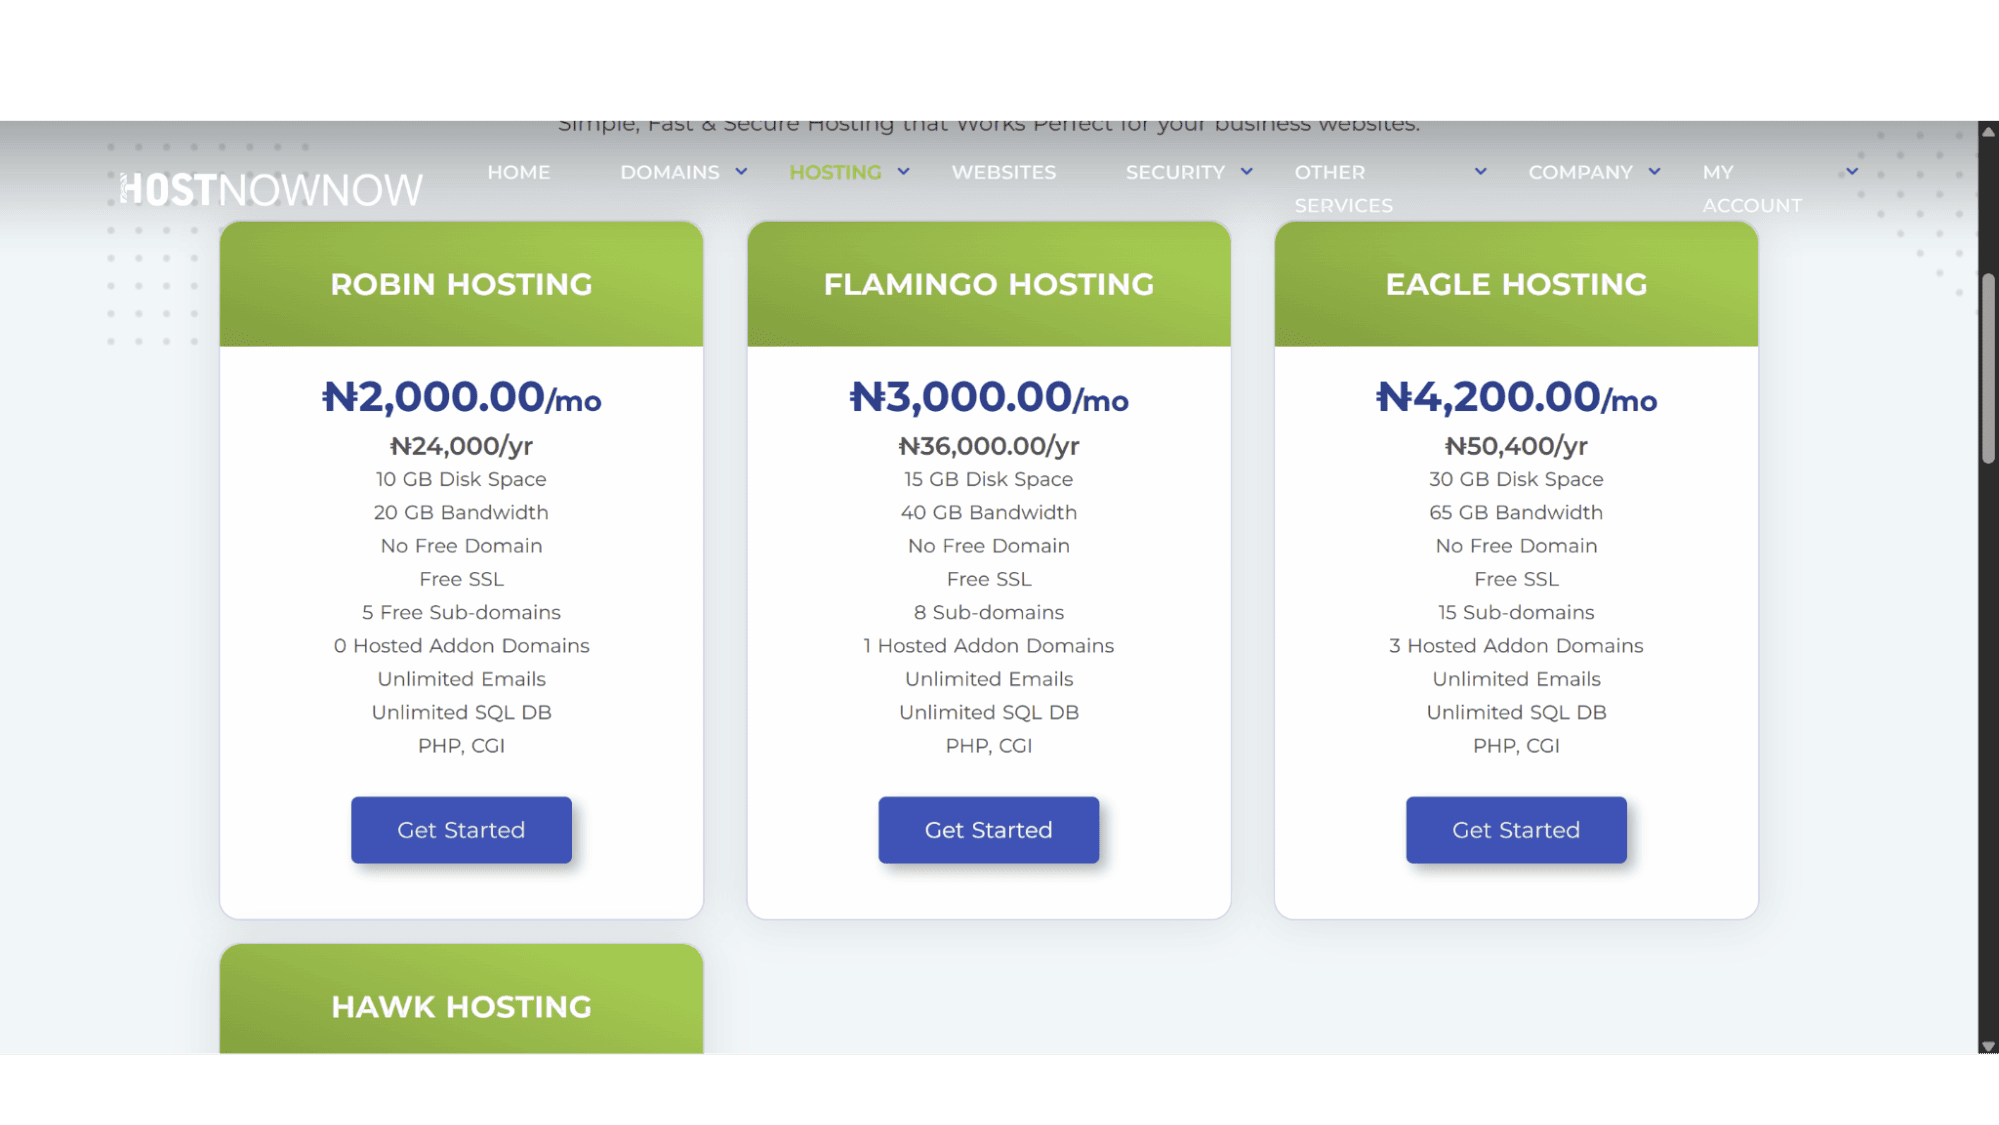Click the Hawk Hosting card header

tap(461, 999)
